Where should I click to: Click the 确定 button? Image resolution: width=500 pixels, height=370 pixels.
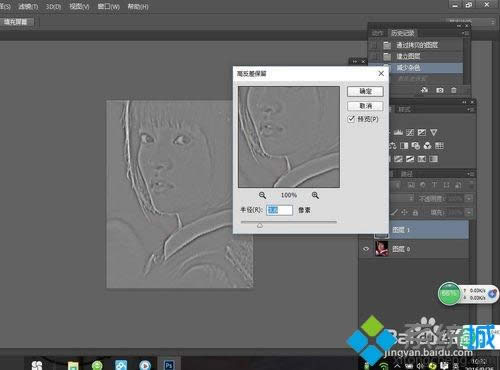[365, 91]
